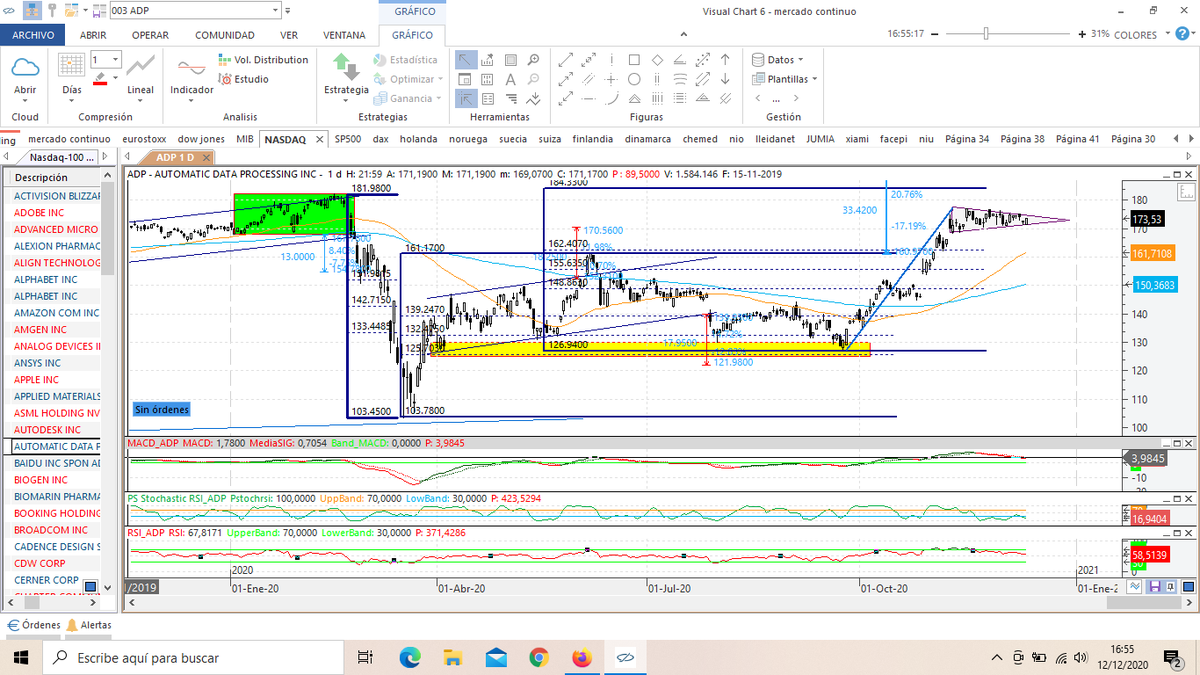
Task: Open Task View on the taskbar
Action: point(366,657)
